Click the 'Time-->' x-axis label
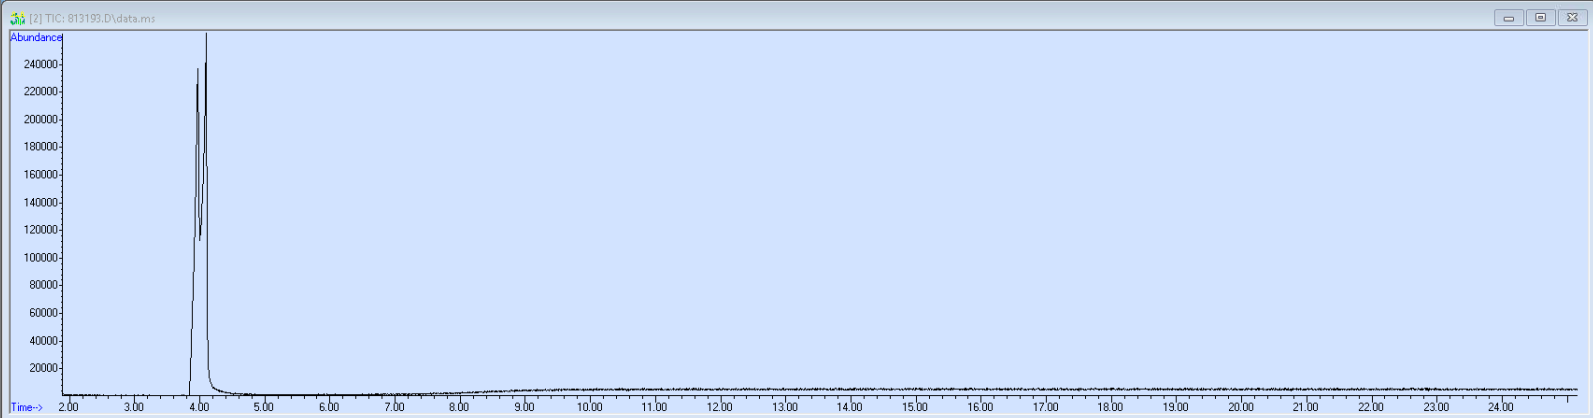 27,407
